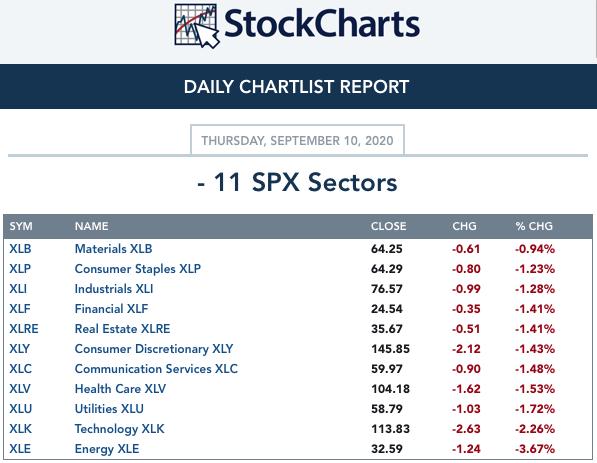Open the 11 SPX Sectors heading
This screenshot has width=597, height=463.
coord(298,182)
